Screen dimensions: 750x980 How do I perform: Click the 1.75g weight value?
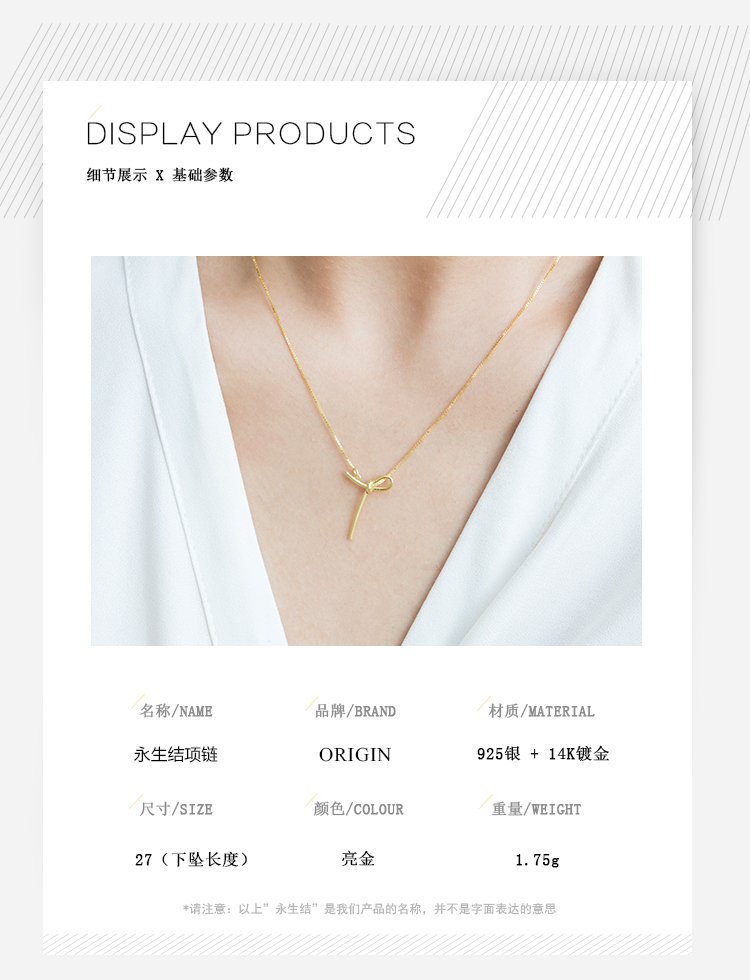pyautogui.click(x=537, y=861)
